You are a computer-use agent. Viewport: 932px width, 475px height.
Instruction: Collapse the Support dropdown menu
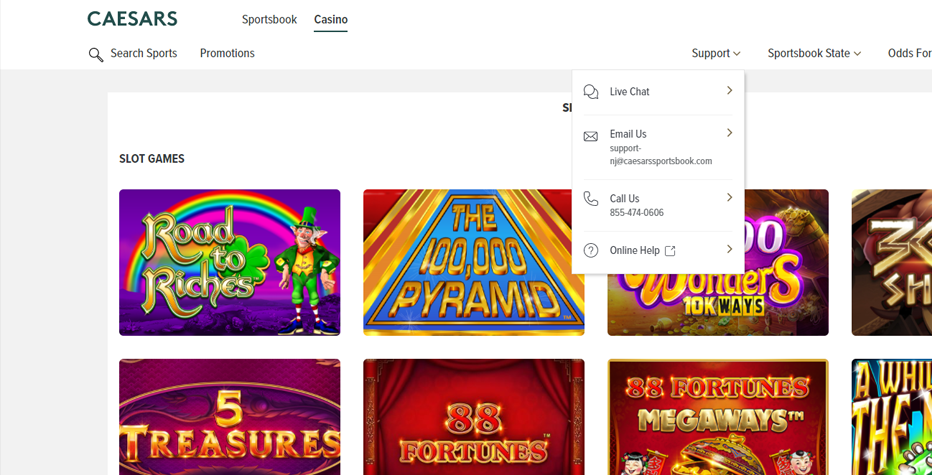716,53
